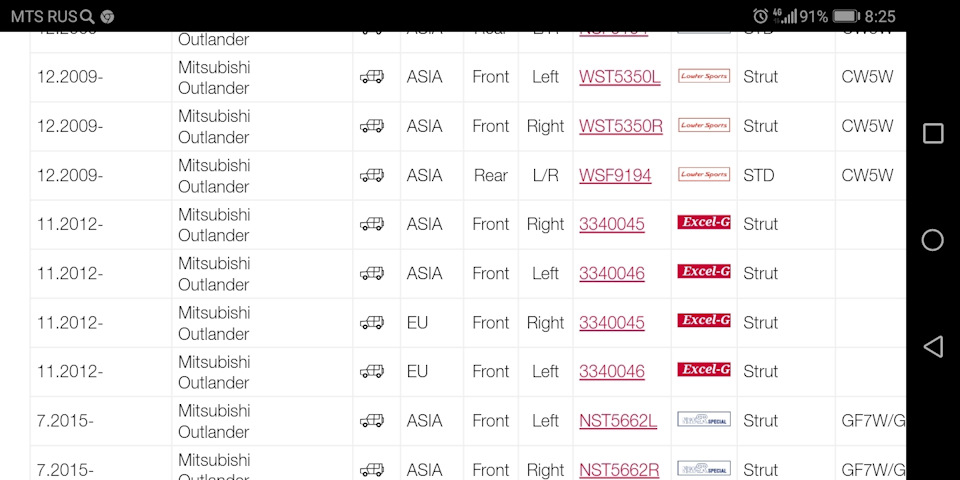Open part link WST5350L
This screenshot has height=480, width=960.
pyautogui.click(x=620, y=77)
